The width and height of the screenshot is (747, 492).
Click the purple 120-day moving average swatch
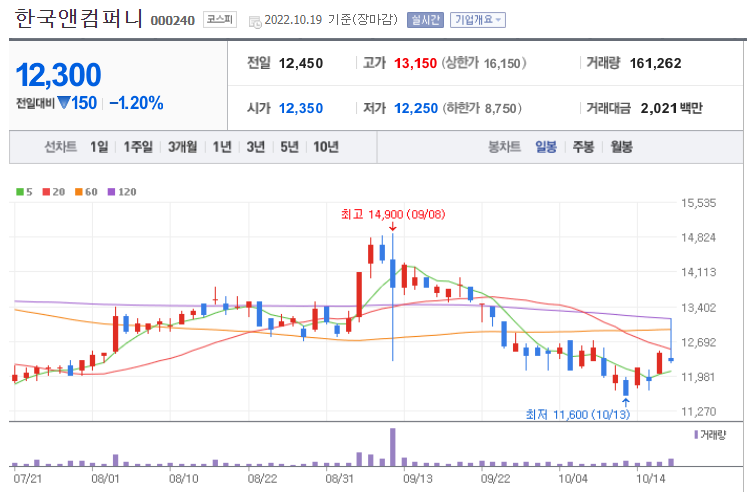point(111,192)
